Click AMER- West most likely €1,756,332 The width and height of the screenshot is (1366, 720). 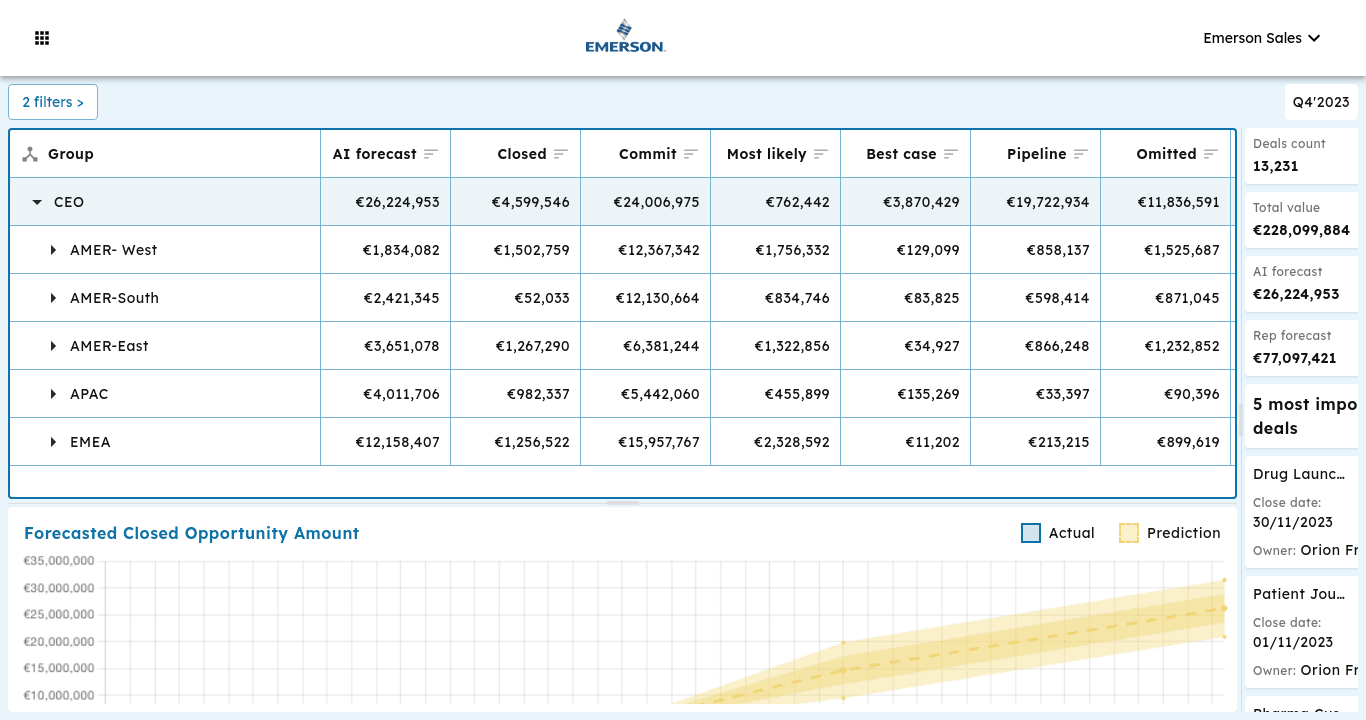(791, 250)
